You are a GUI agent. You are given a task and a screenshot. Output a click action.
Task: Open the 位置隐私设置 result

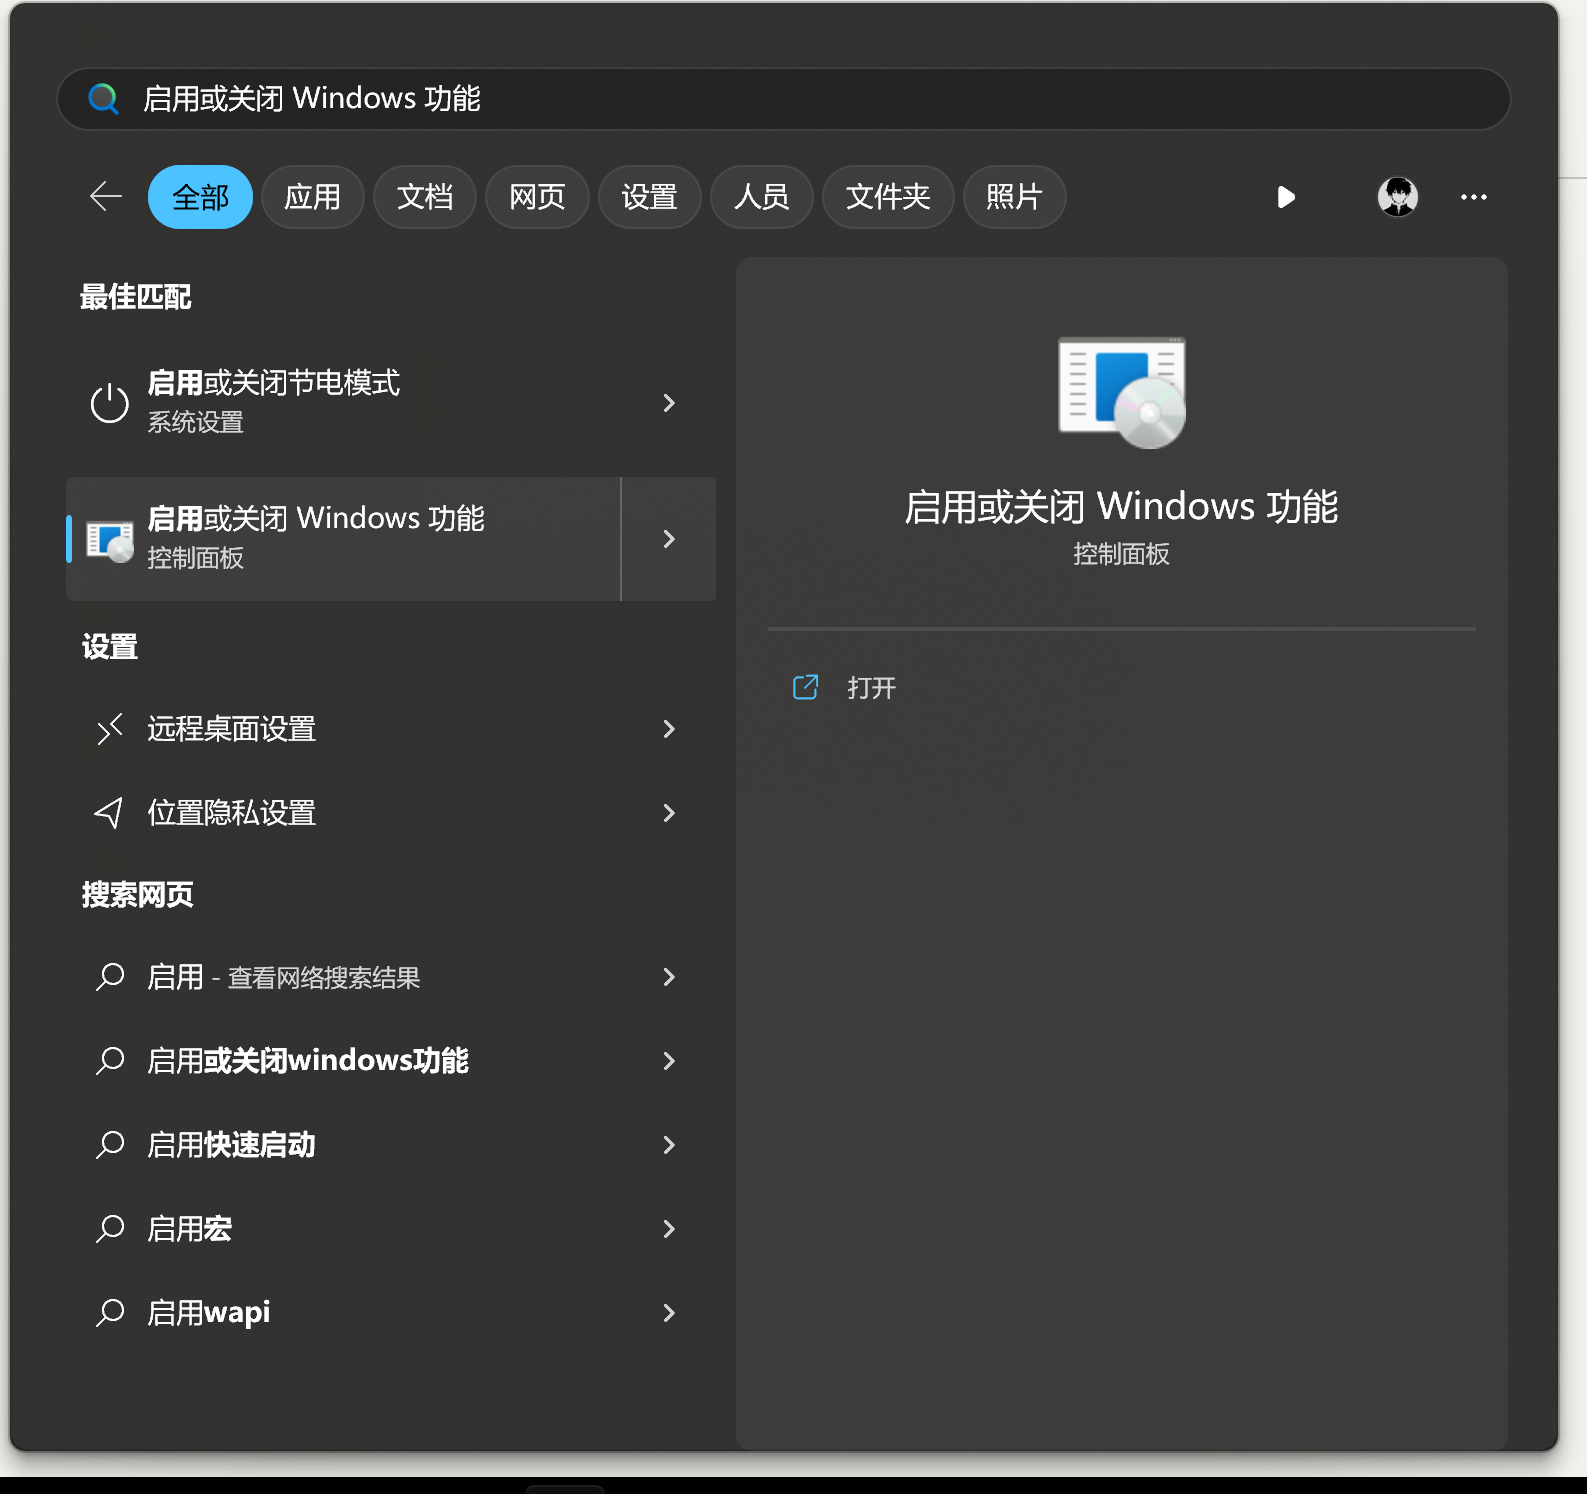pyautogui.click(x=232, y=813)
